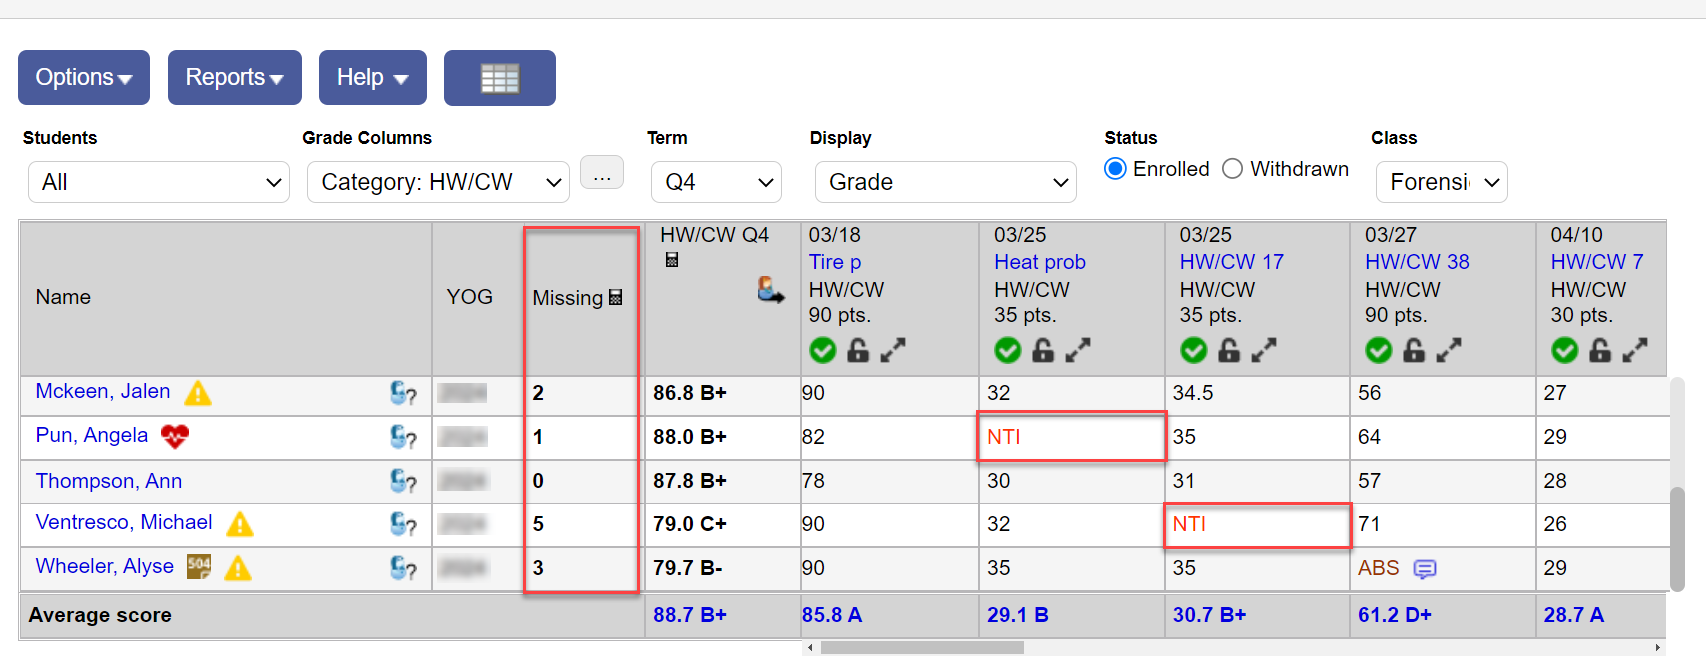Expand the Grade Columns Category dropdown
Image resolution: width=1706 pixels, height=668 pixels.
point(438,182)
